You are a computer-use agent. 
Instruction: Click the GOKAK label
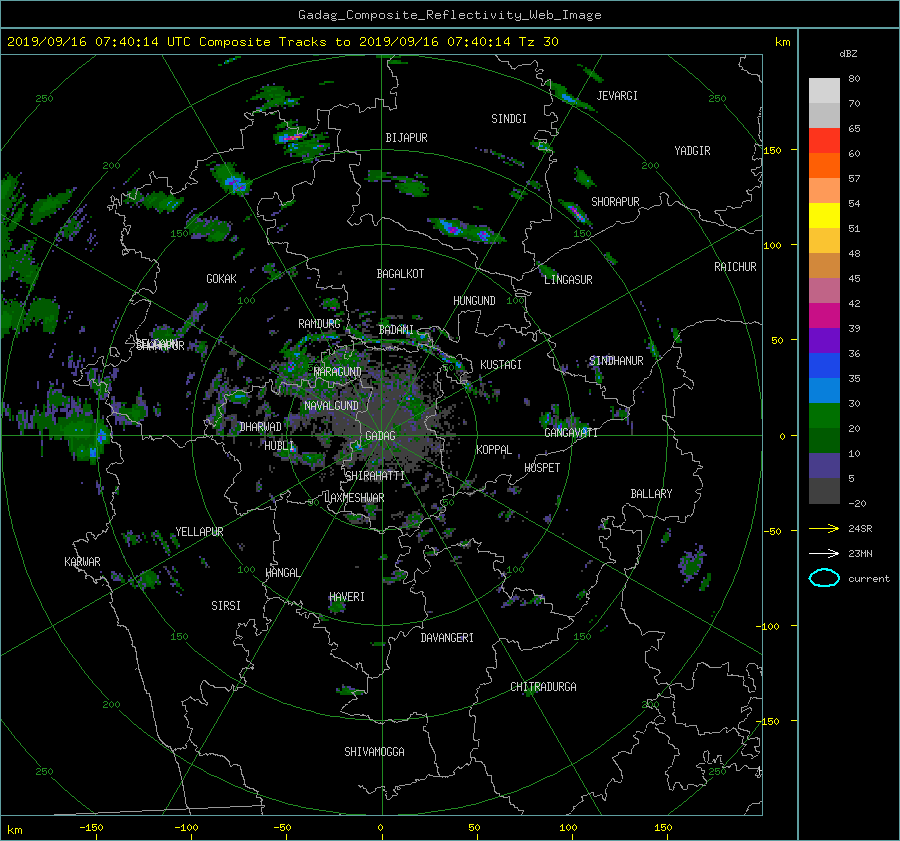[x=221, y=279]
